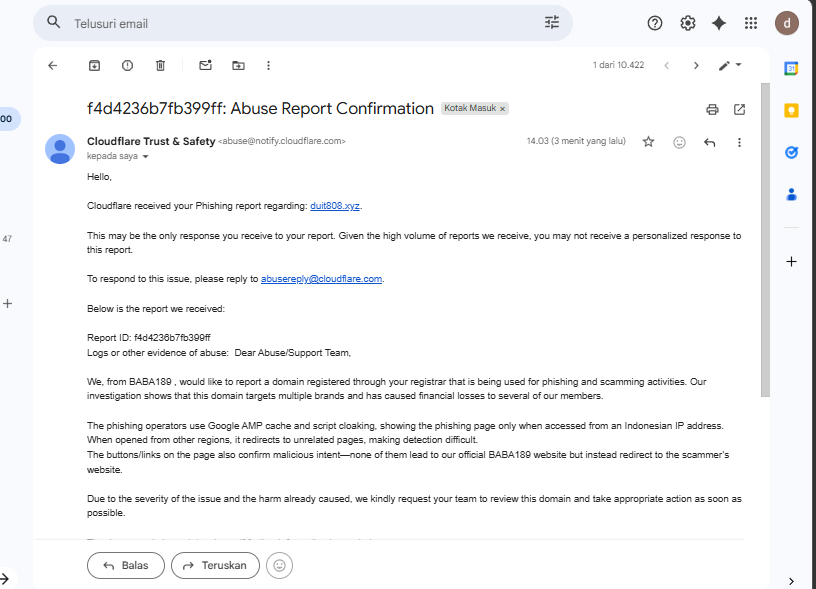
Task: Click the Report ID line text
Action: click(x=149, y=338)
